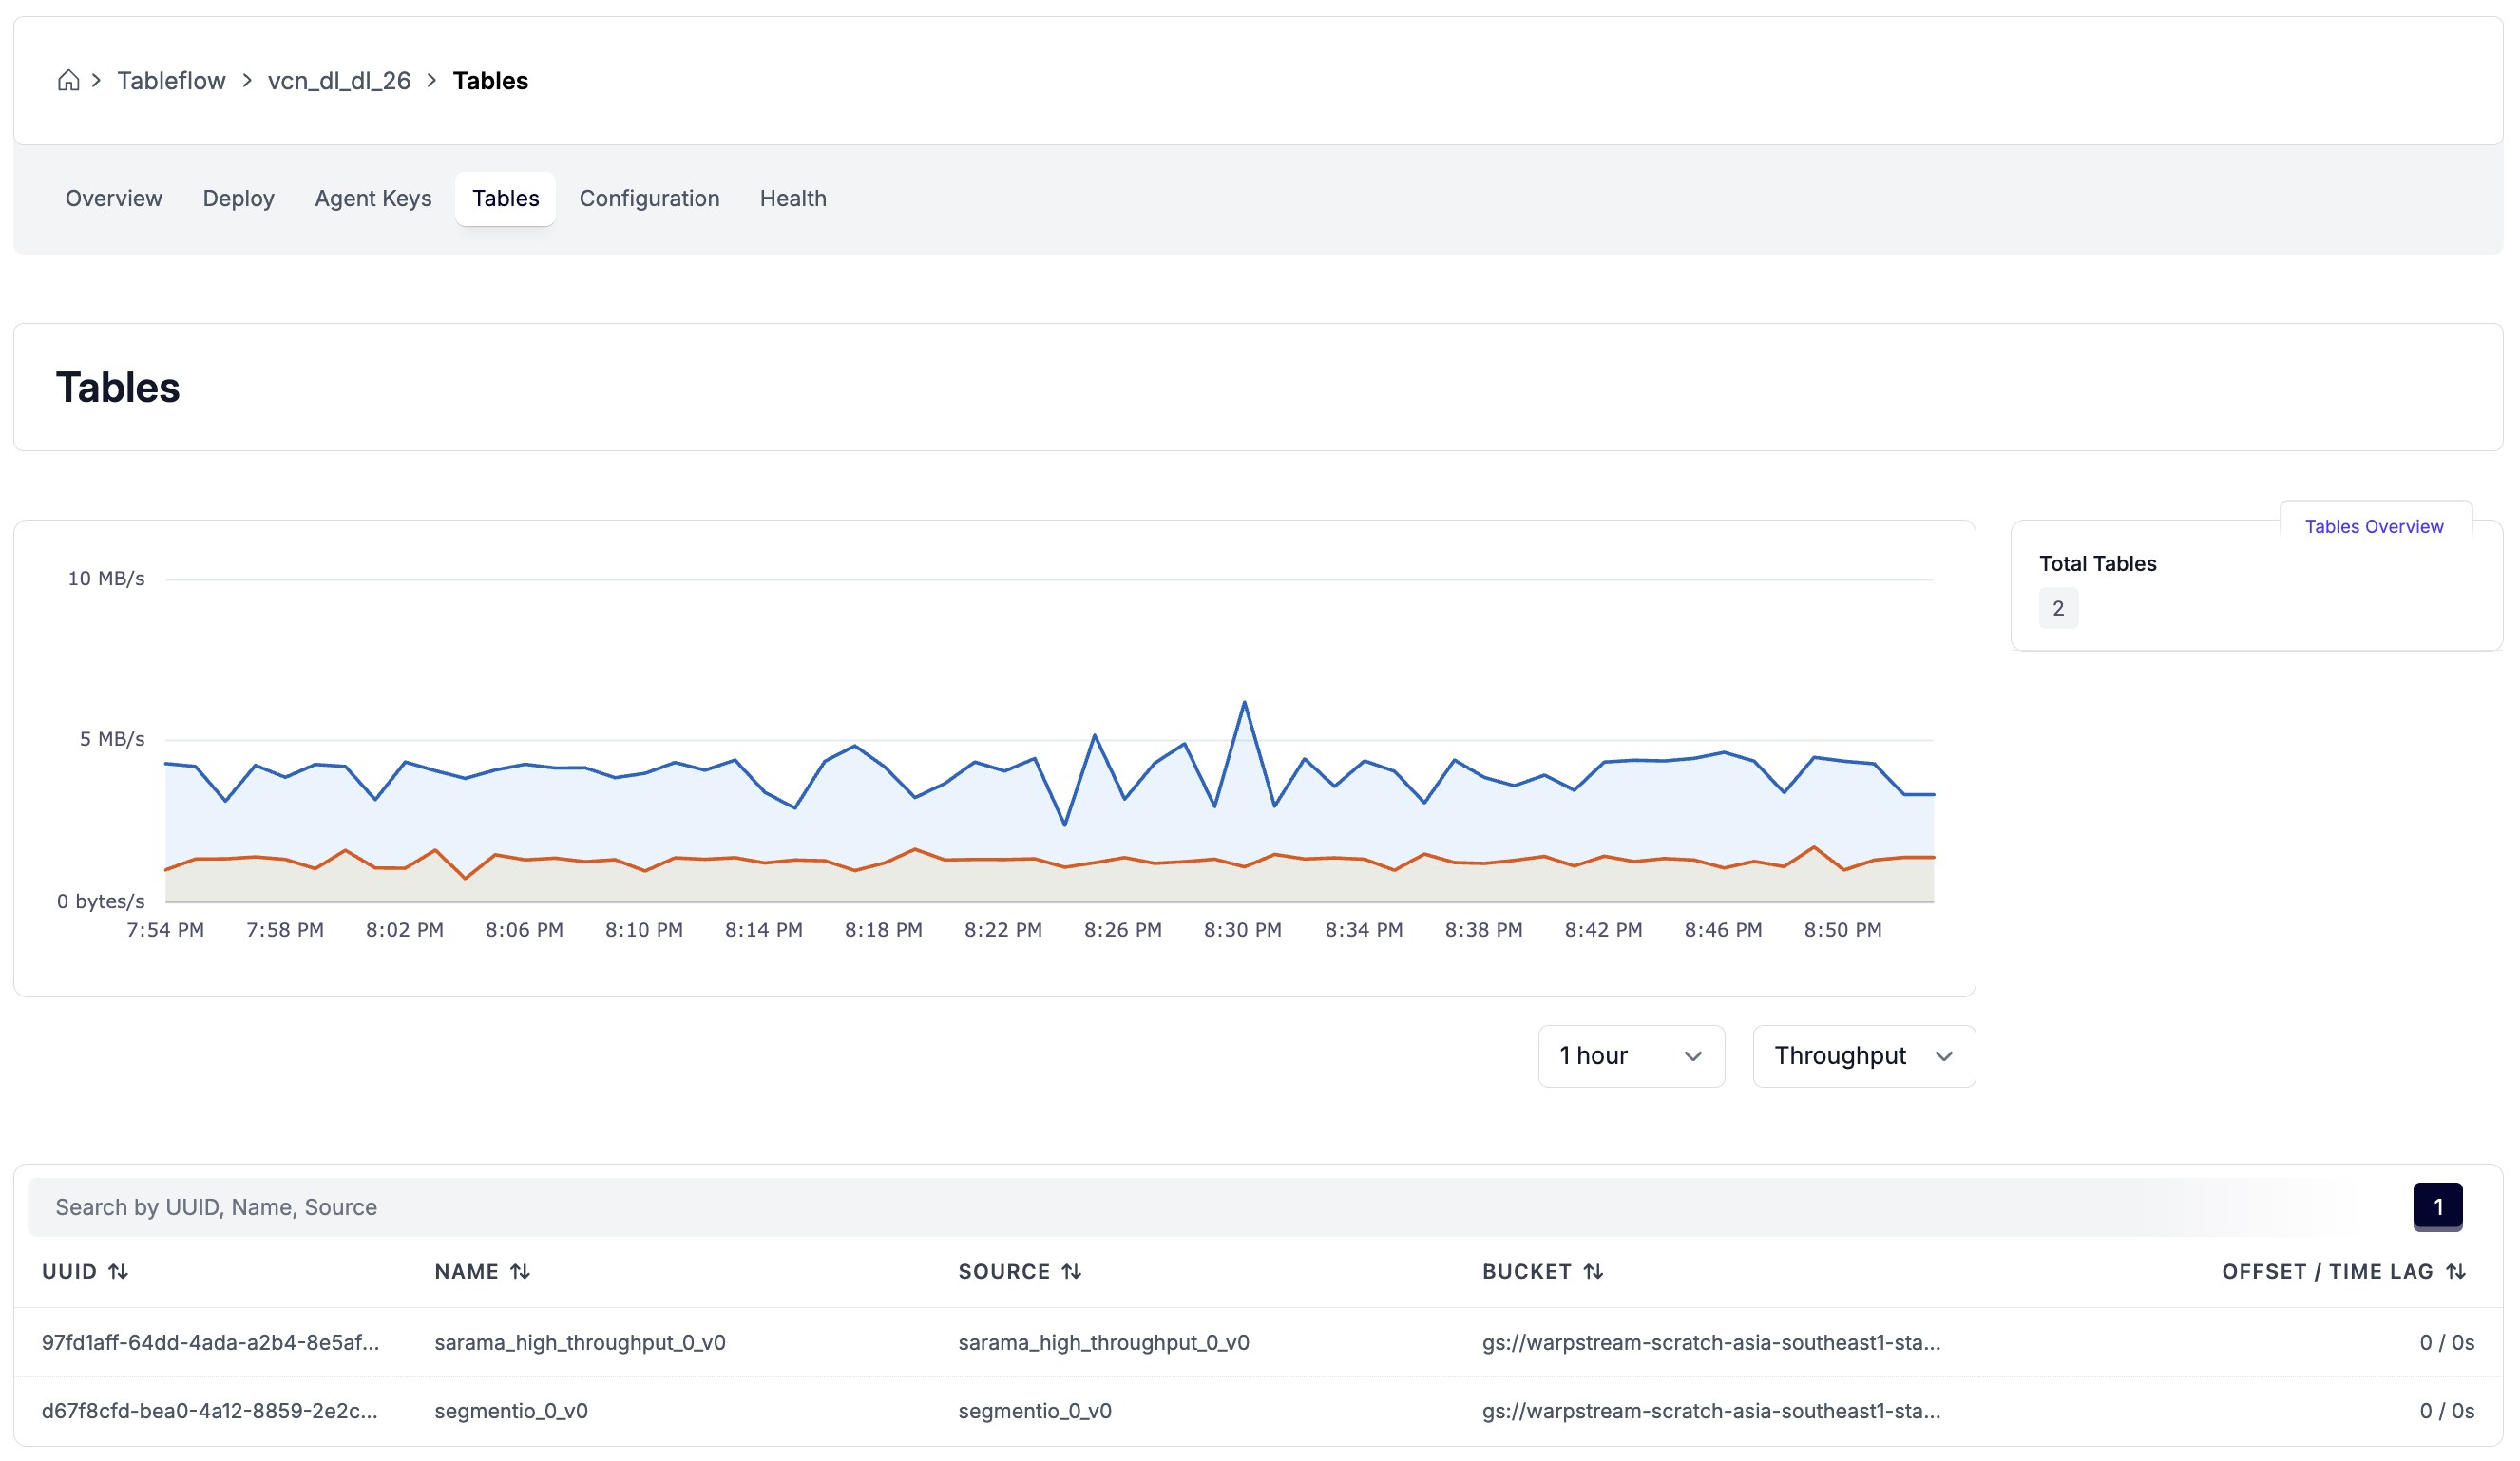The width and height of the screenshot is (2520, 1461).
Task: Open the Throughput metric dropdown
Action: 1863,1056
